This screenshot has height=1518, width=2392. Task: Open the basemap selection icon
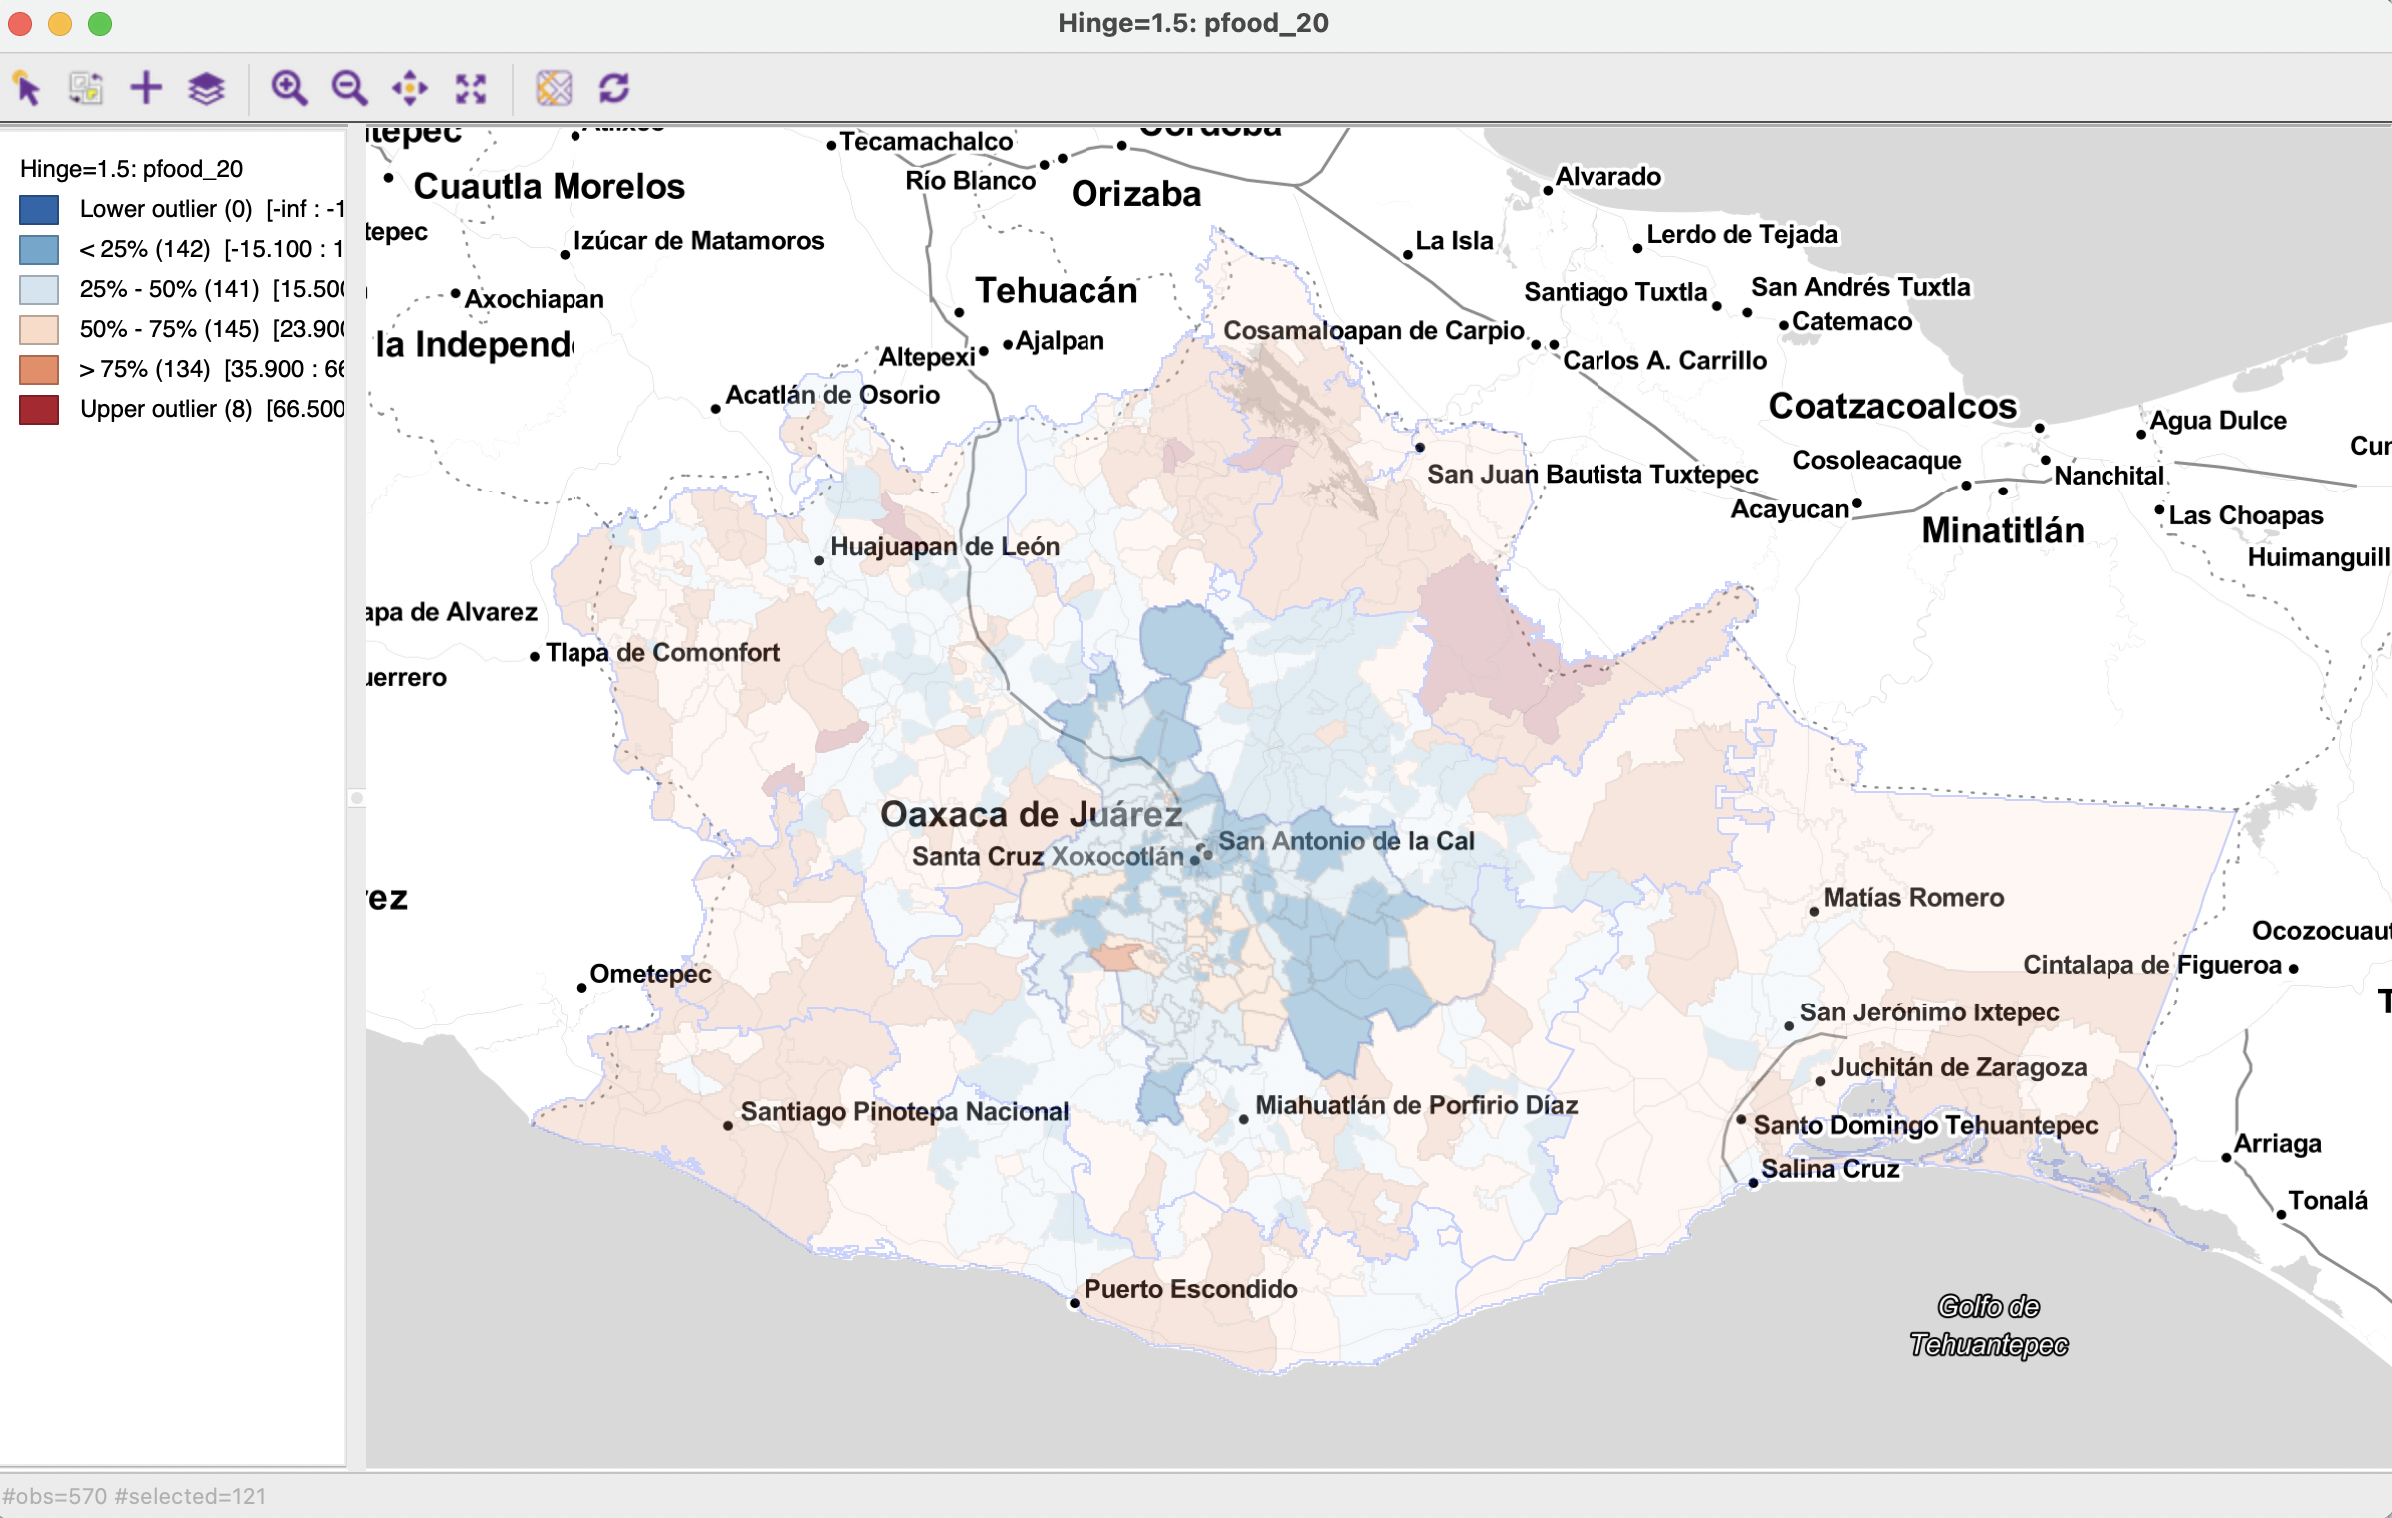click(554, 88)
